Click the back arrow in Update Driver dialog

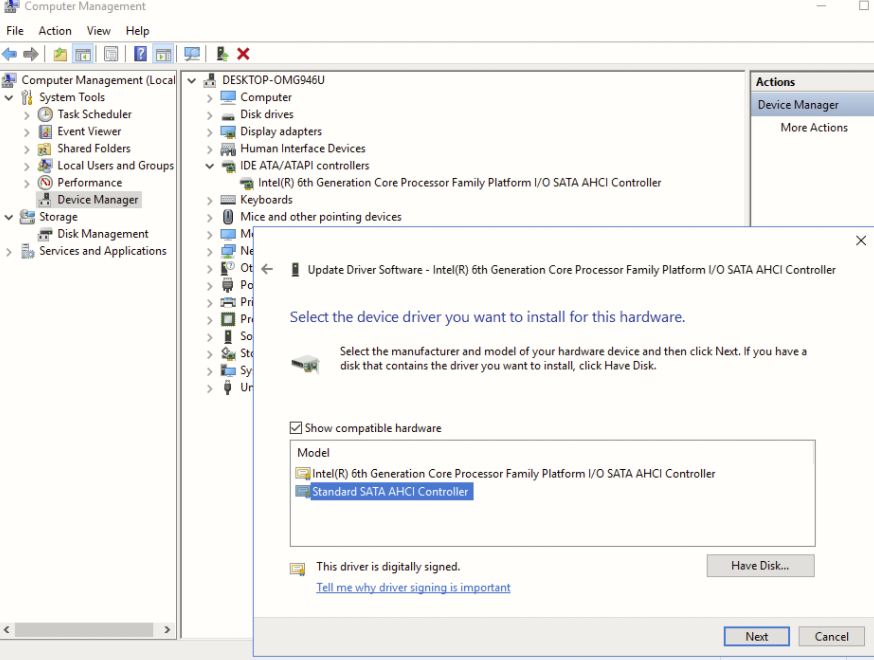pos(268,269)
